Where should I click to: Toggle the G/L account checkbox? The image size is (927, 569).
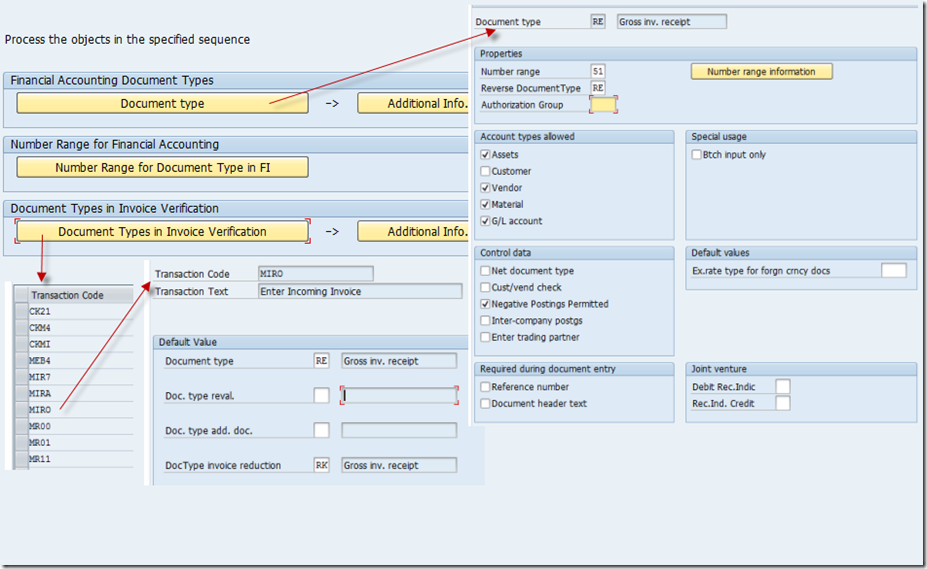pyautogui.click(x=485, y=221)
